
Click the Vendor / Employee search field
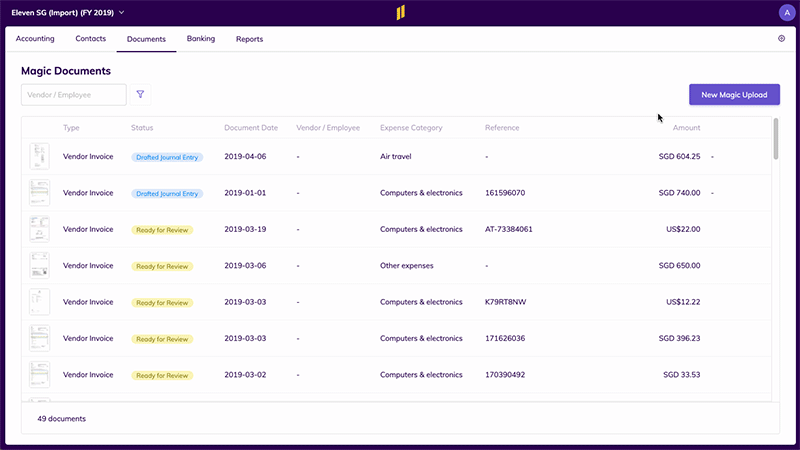pos(73,95)
